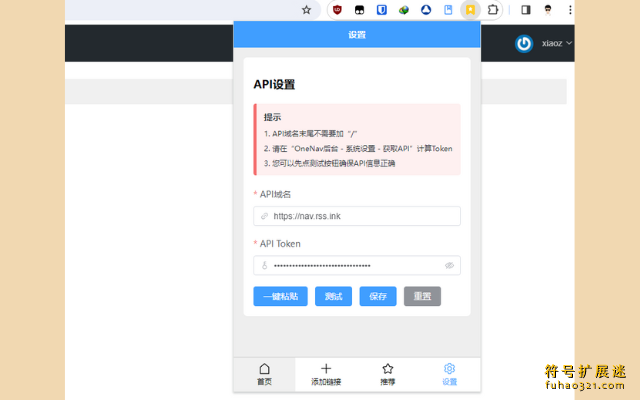
Task: Click the 保存 button
Action: click(378, 296)
